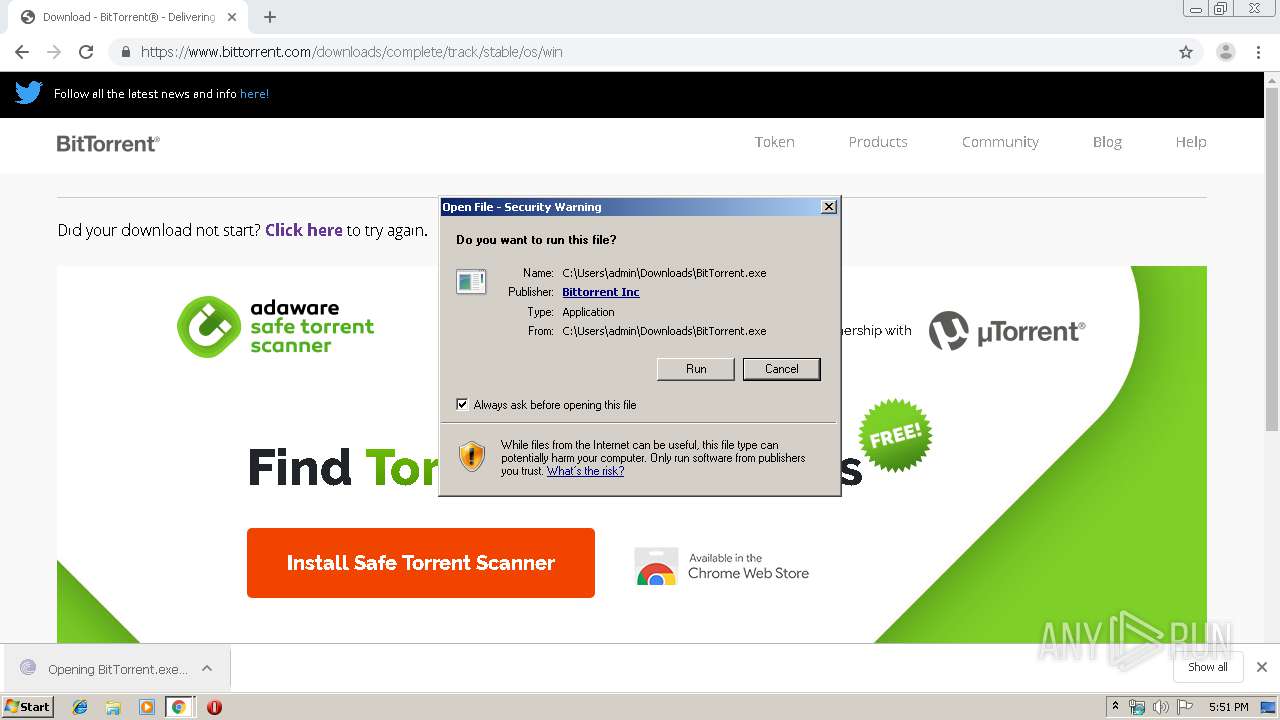Open the Products menu item

click(x=878, y=142)
